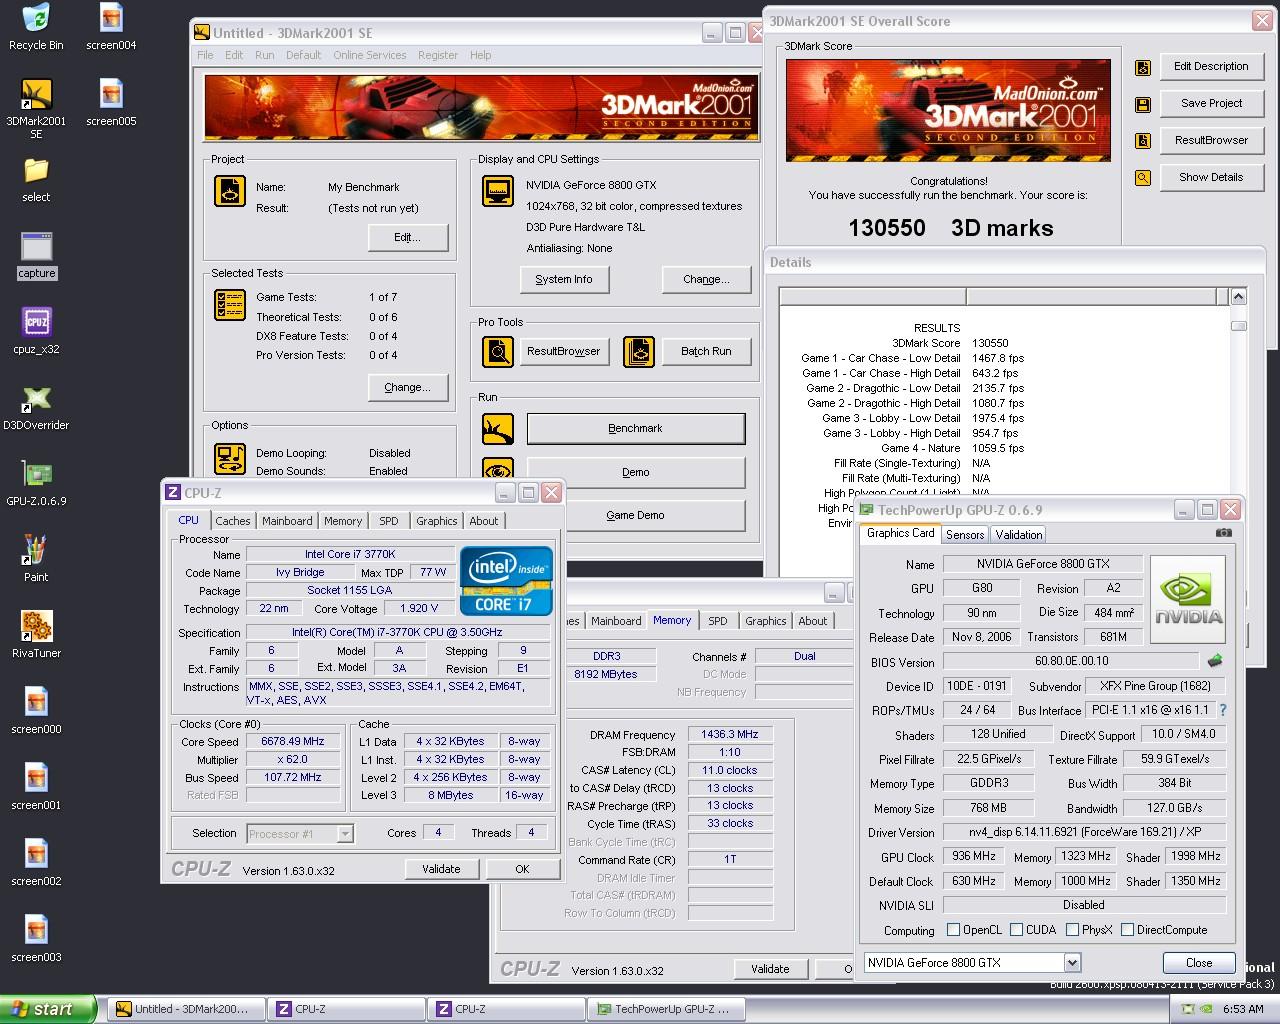Viewport: 1280px width, 1024px height.
Task: Click the Save Project floppy icon
Action: (1143, 104)
